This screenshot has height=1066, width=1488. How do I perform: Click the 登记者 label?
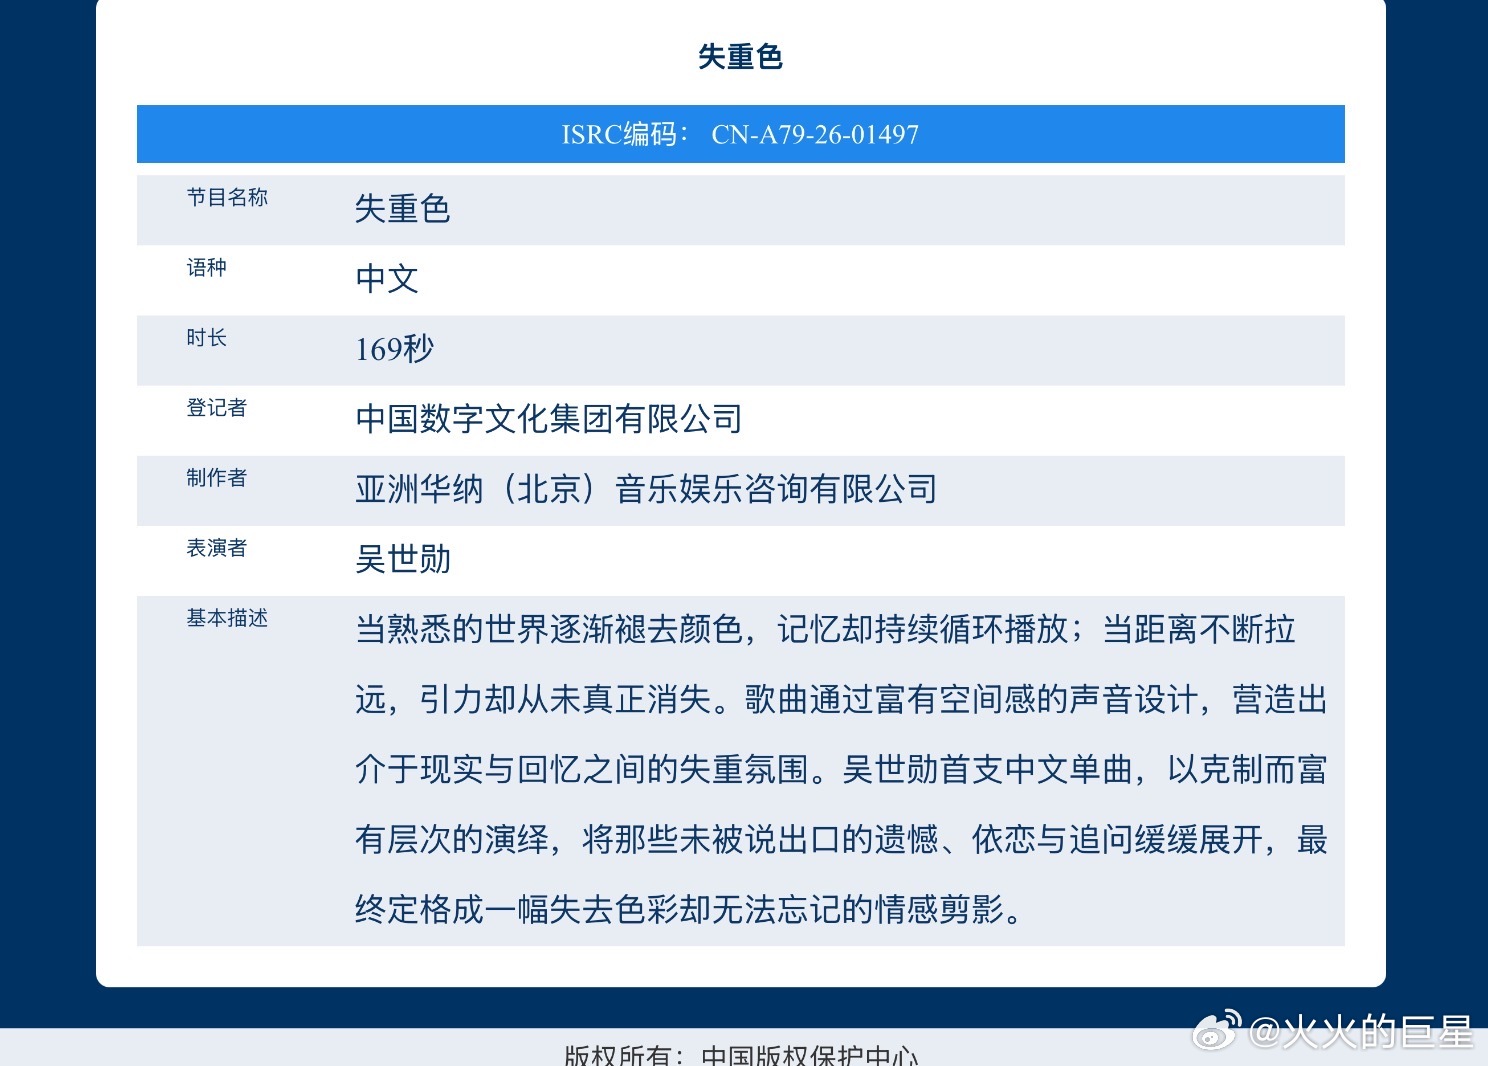217,407
